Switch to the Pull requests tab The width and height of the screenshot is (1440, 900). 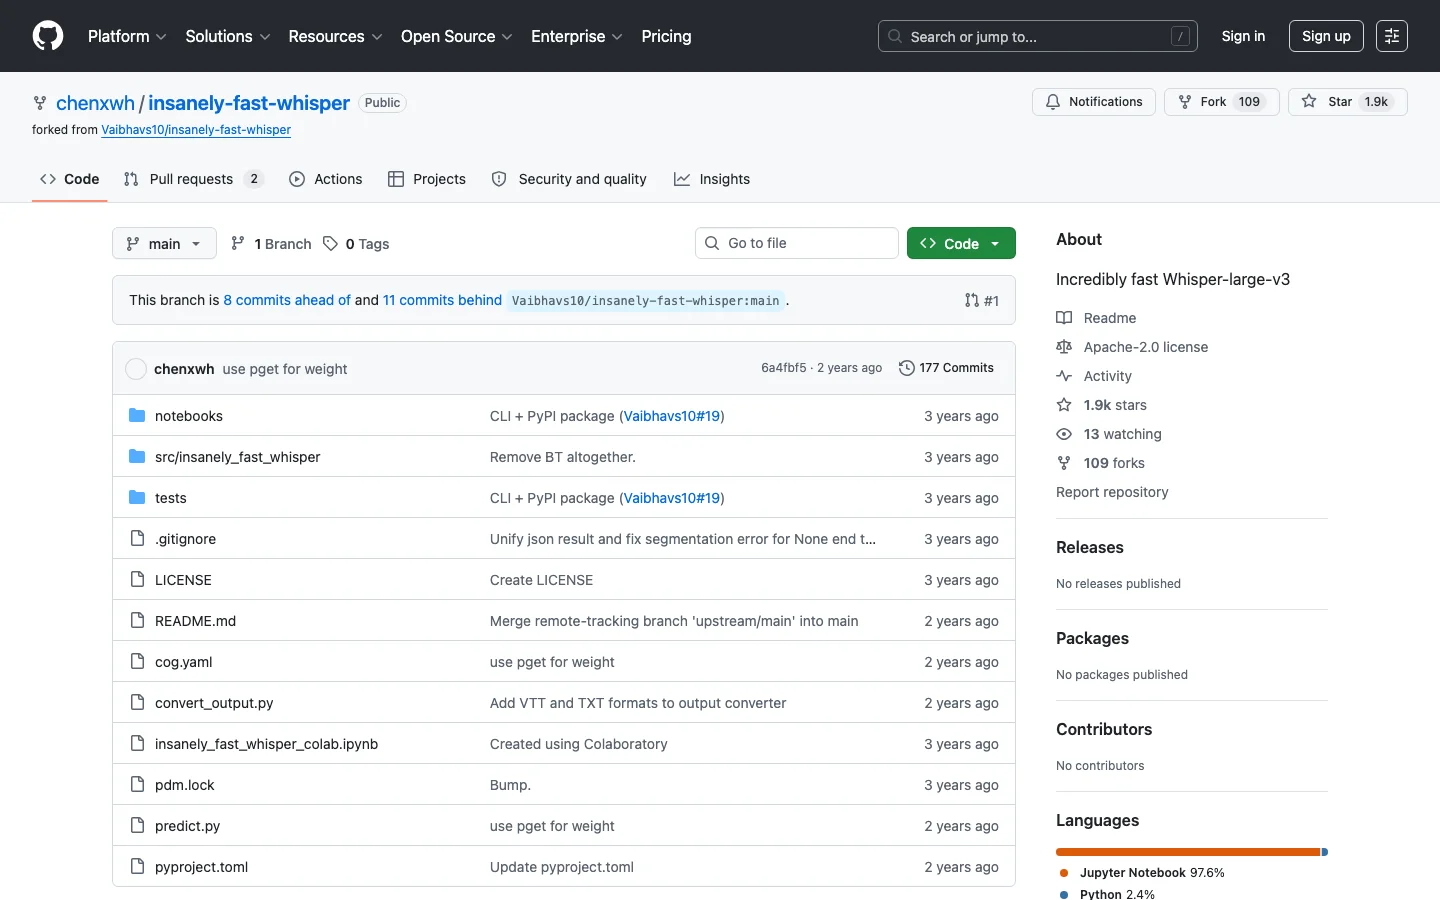tap(193, 179)
